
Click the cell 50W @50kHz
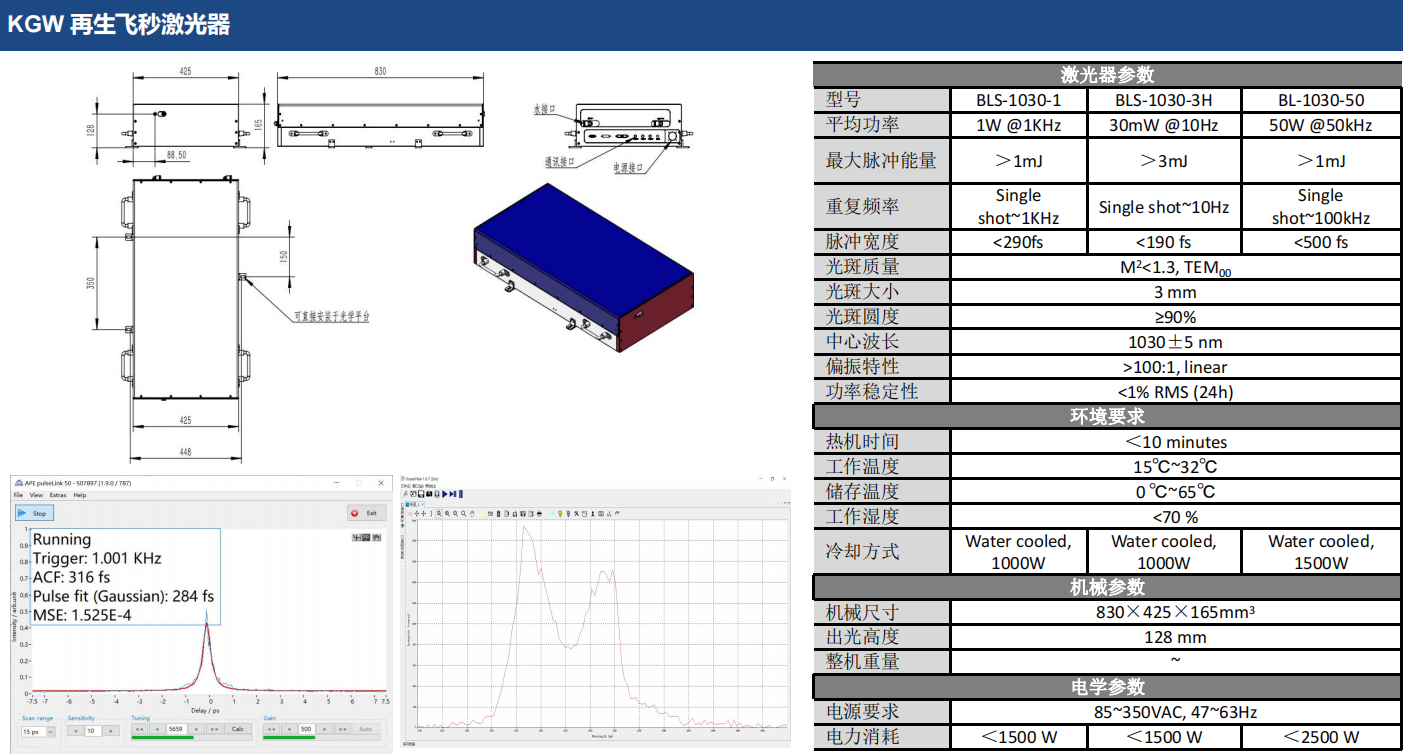pos(1321,125)
